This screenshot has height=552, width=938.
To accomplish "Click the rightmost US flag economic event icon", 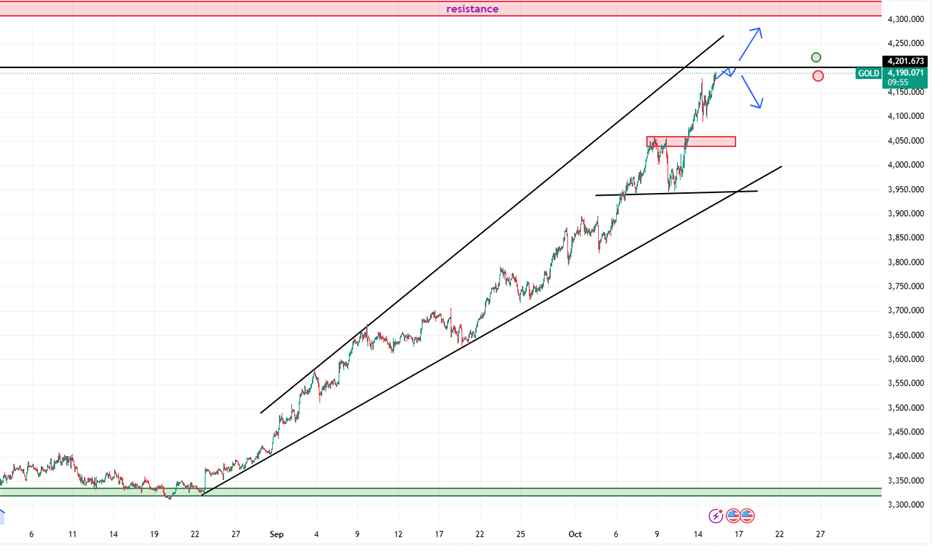I will (x=747, y=516).
